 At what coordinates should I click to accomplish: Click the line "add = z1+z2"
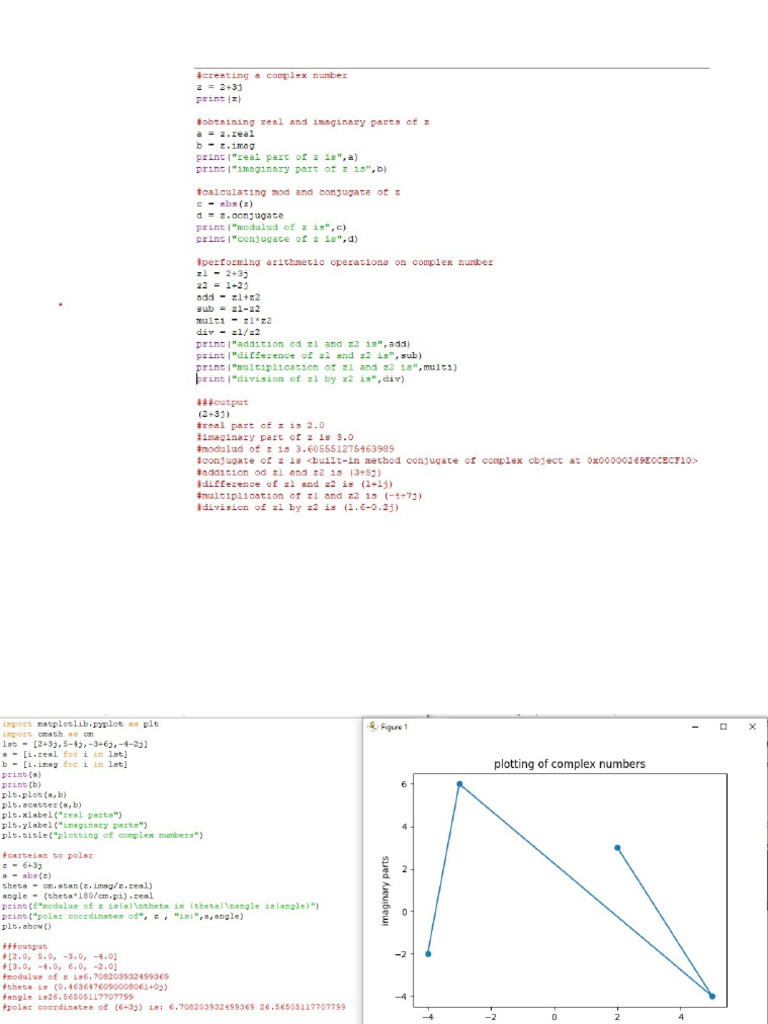click(x=228, y=297)
